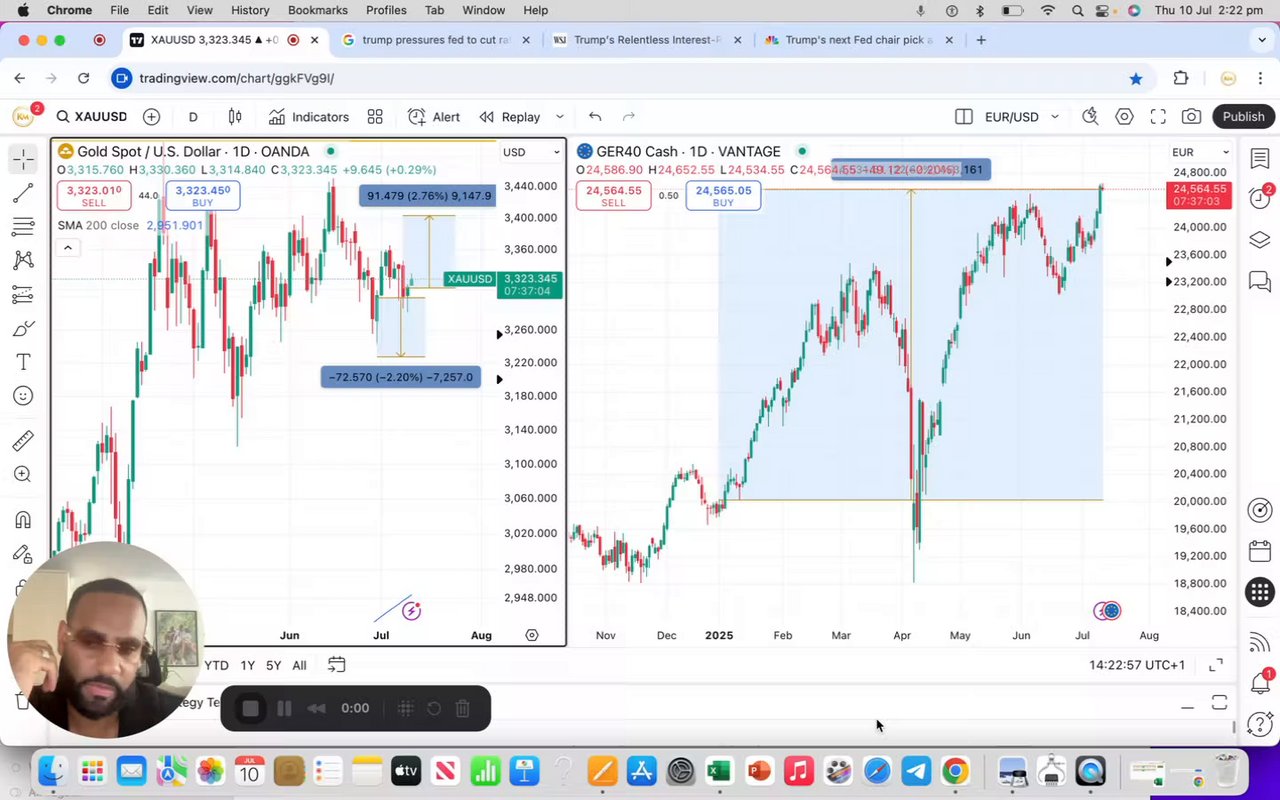Click GER40 BUY 24,565.05 button
The height and width of the screenshot is (800, 1280).
(723, 195)
